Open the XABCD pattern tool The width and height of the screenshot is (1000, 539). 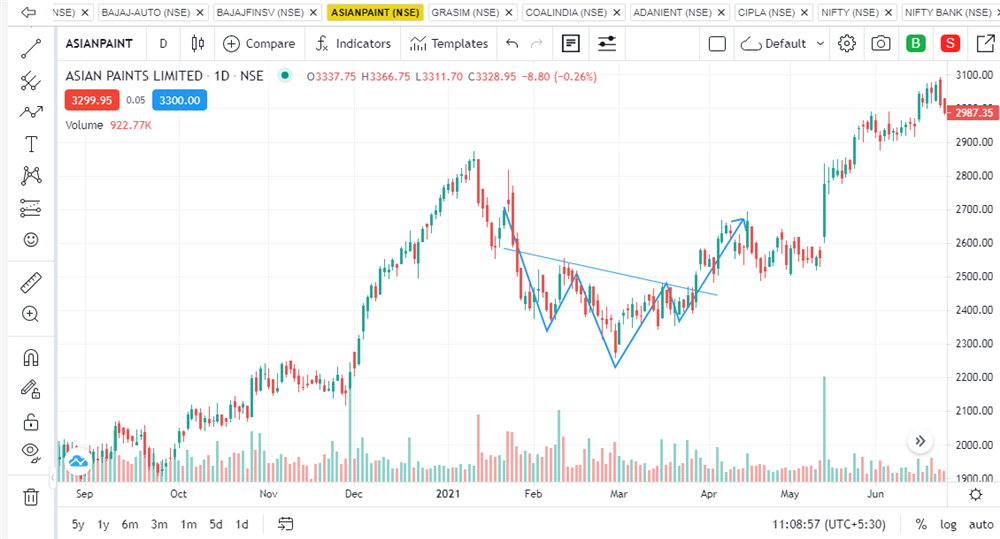click(x=31, y=175)
